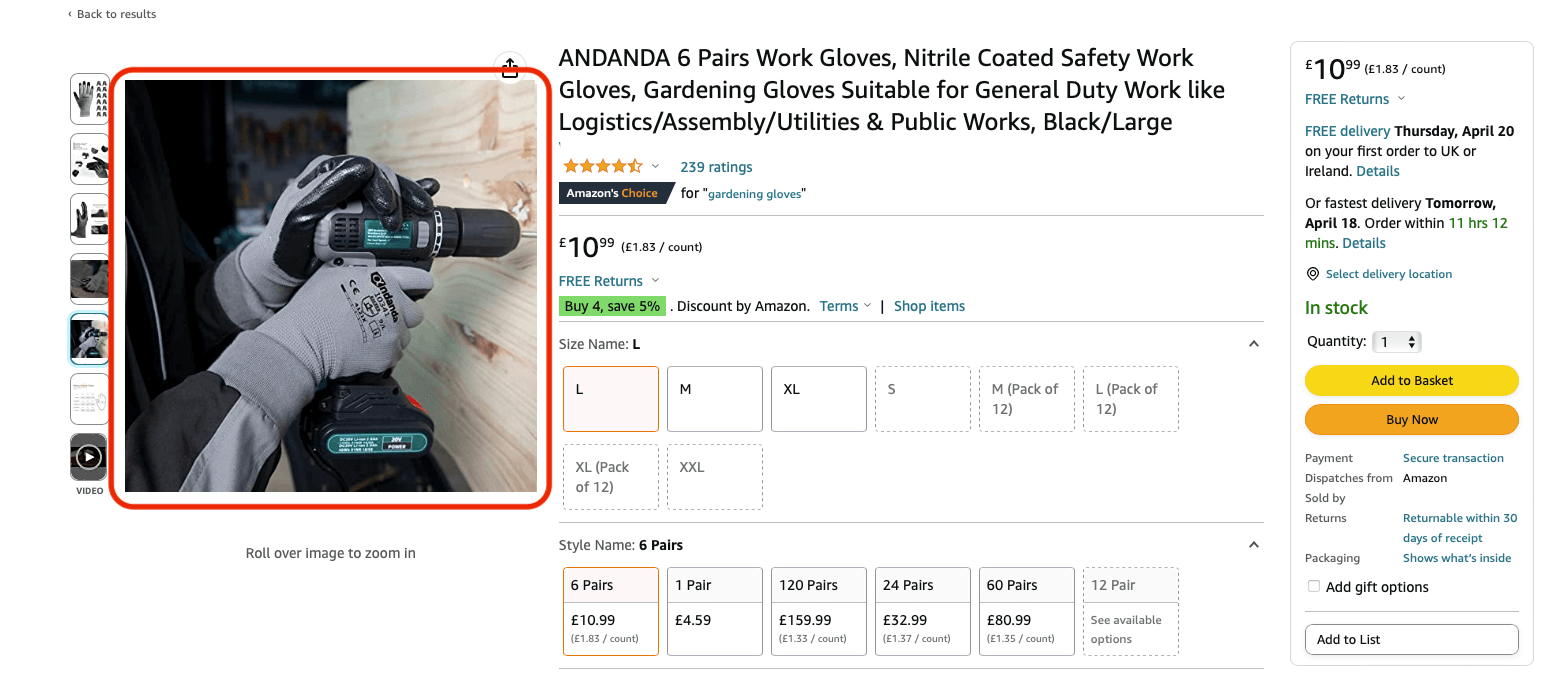
Task: Select the first glove thumbnail image
Action: 89,98
